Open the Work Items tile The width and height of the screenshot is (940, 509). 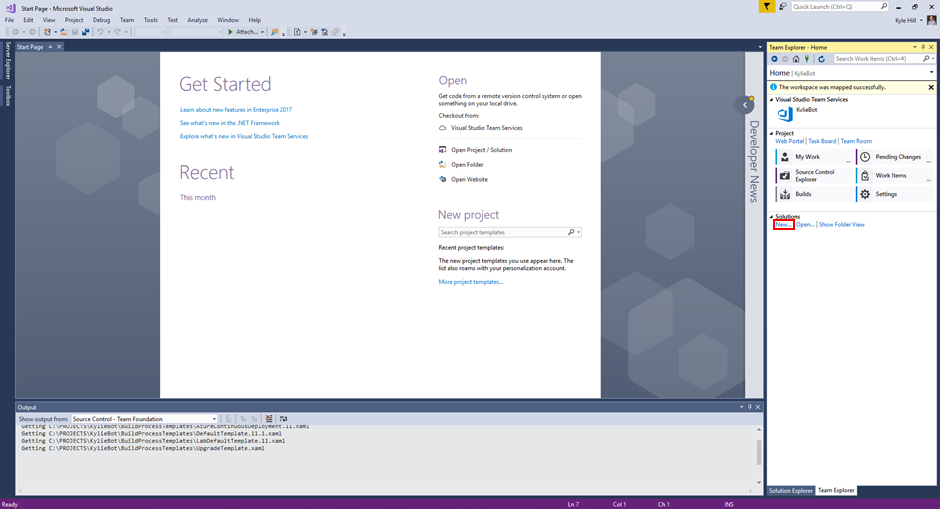tap(894, 176)
